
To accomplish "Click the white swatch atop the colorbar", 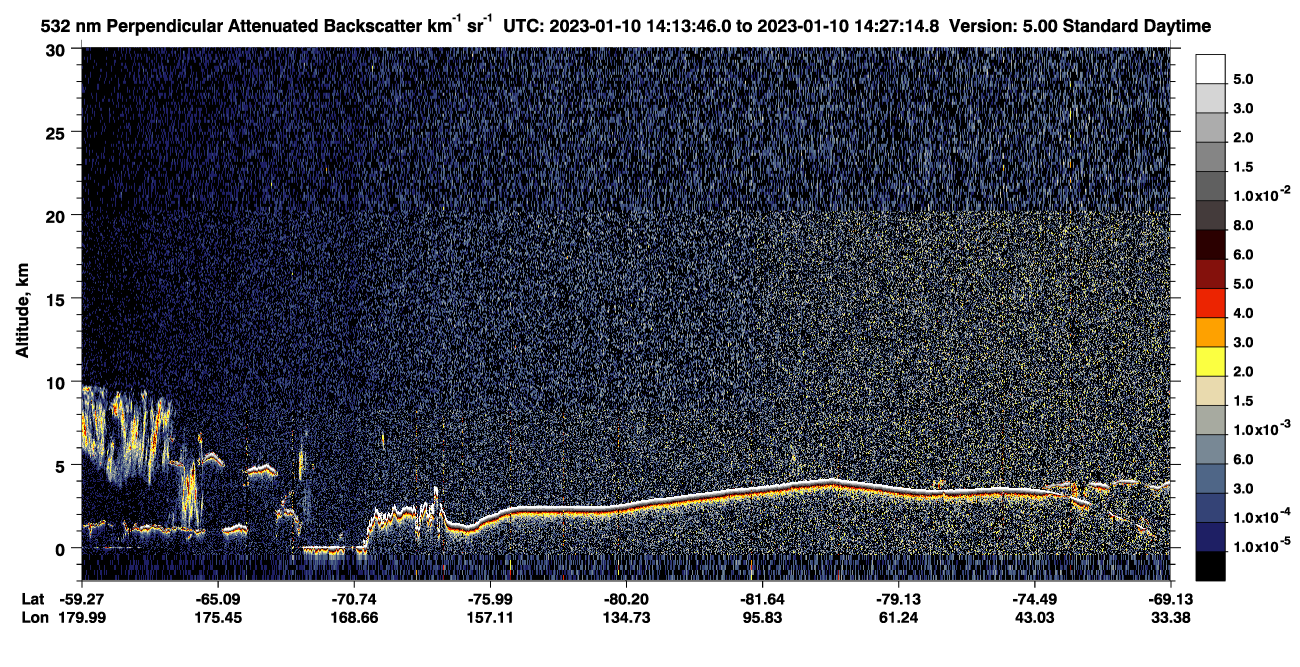I will [1210, 67].
